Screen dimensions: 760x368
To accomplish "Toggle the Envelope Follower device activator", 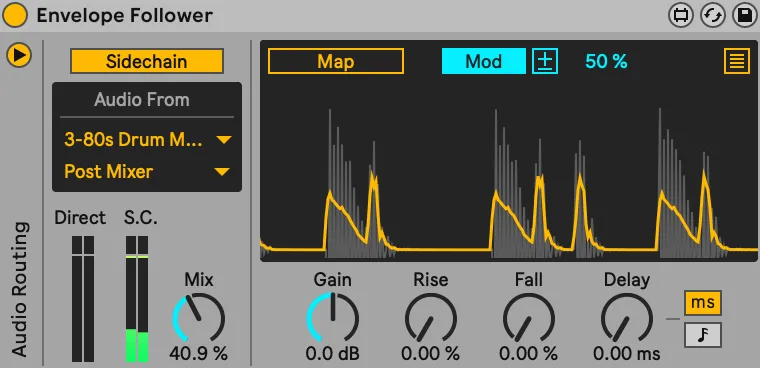I will 15,16.
